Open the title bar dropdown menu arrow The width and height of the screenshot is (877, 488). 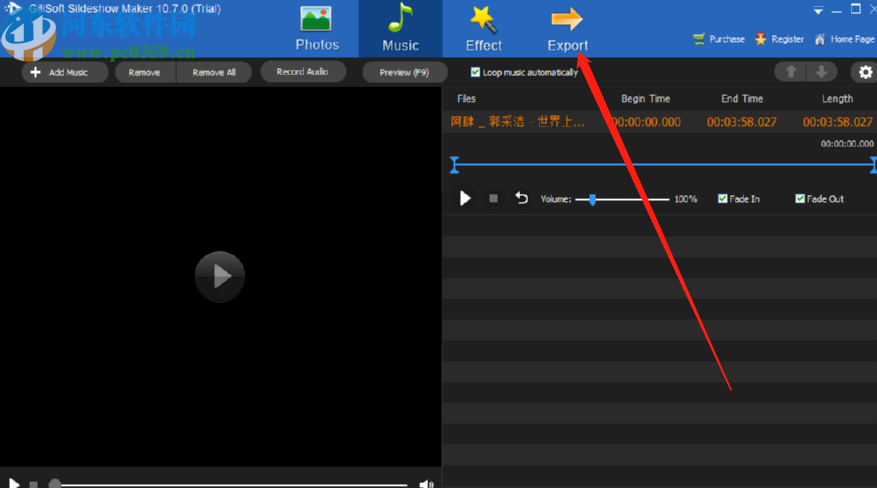click(x=818, y=10)
